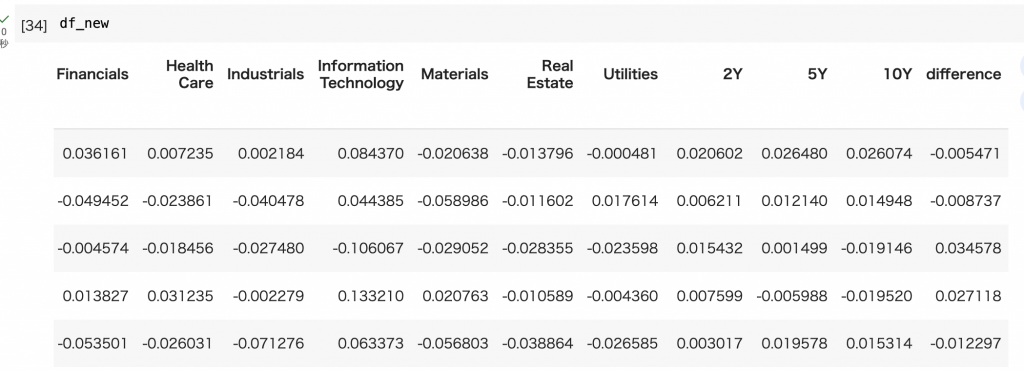
Task: Click the Information Technology value -0.106067
Action: [368, 249]
